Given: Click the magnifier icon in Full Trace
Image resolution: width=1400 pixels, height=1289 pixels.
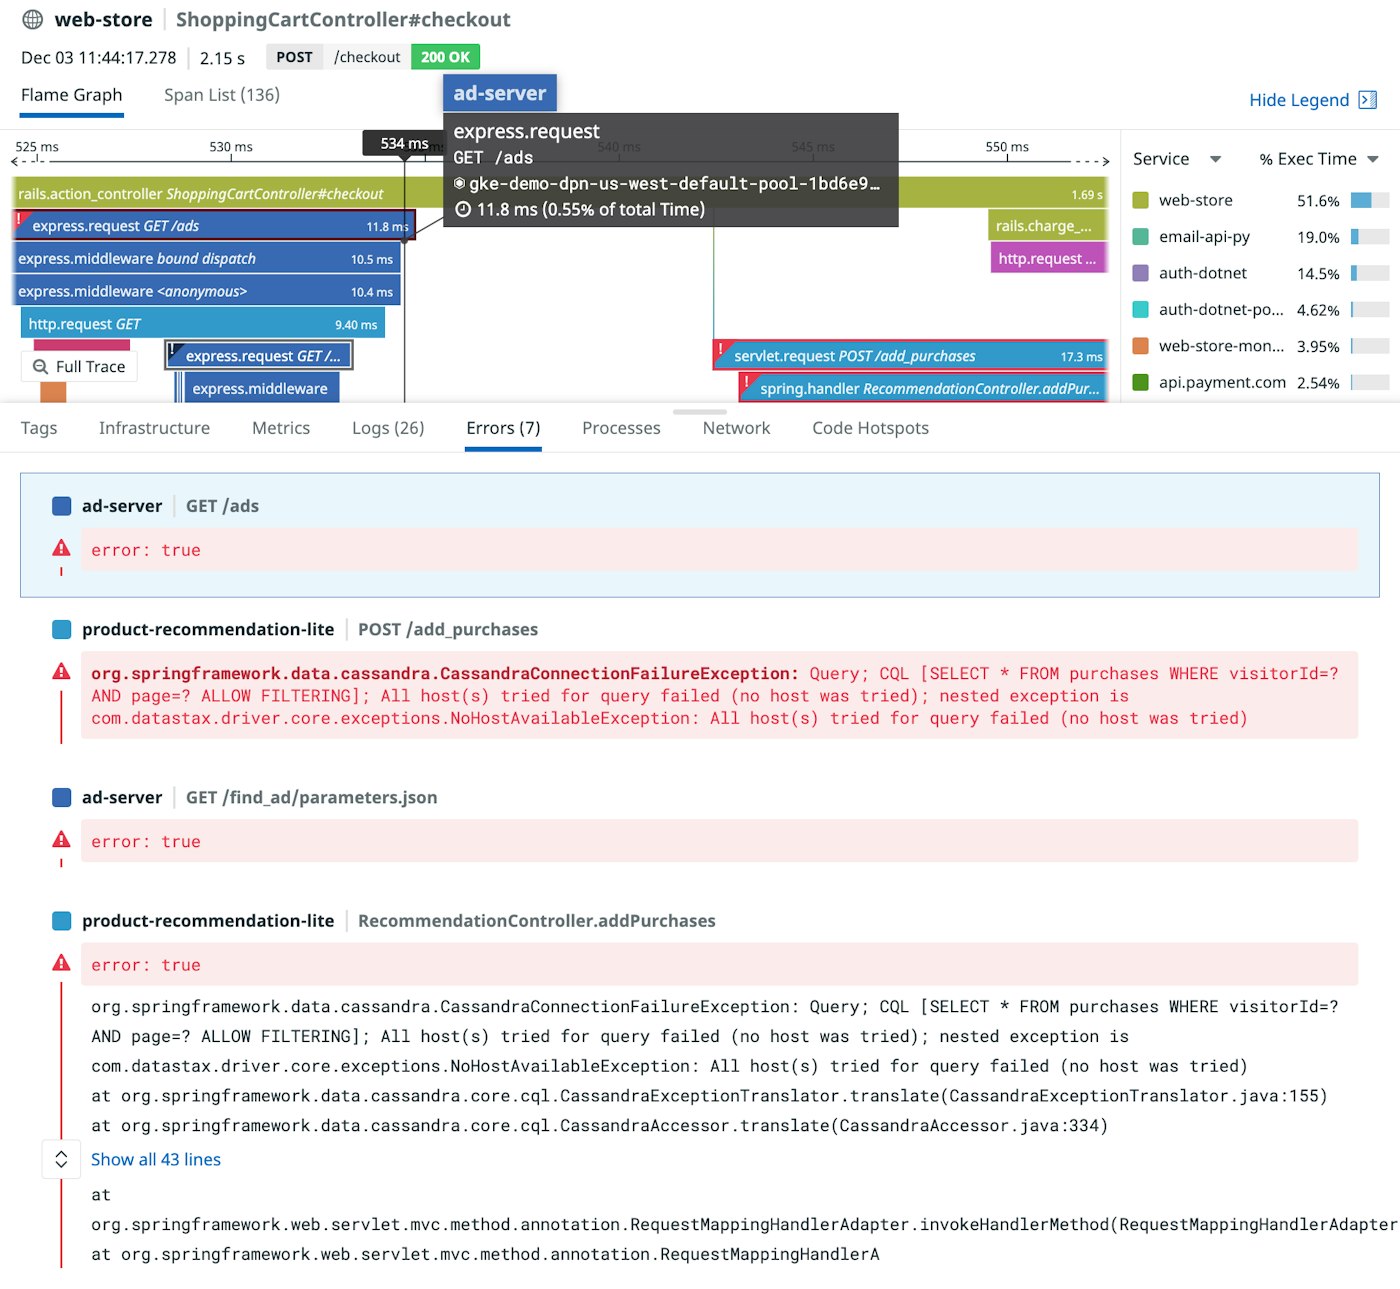Looking at the screenshot, I should pos(41,367).
